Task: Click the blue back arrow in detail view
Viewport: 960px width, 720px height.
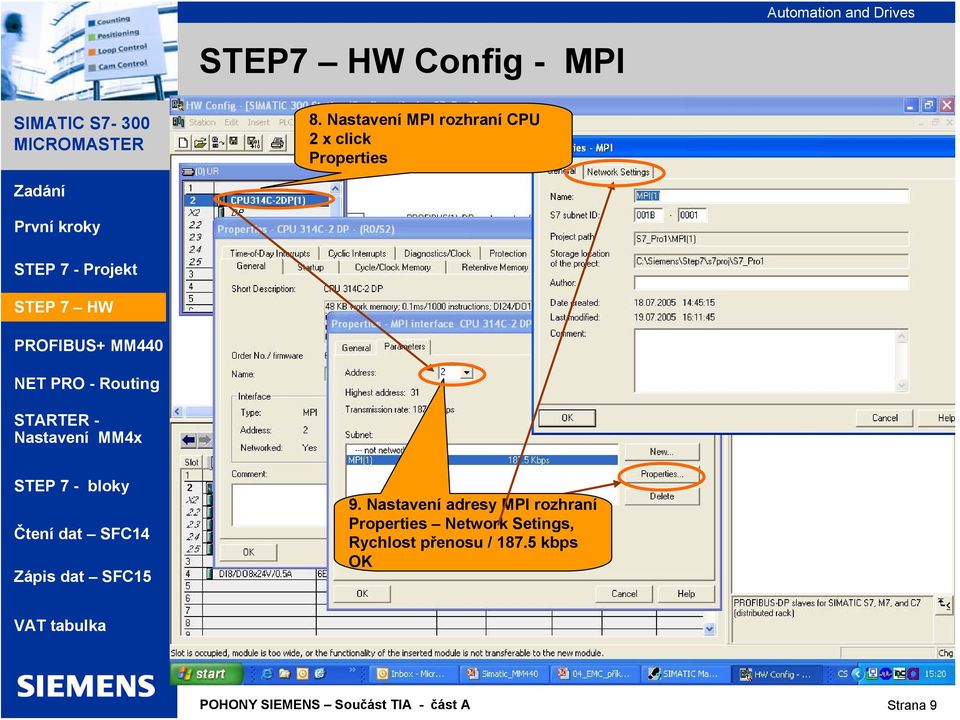Action: pyautogui.click(x=189, y=440)
